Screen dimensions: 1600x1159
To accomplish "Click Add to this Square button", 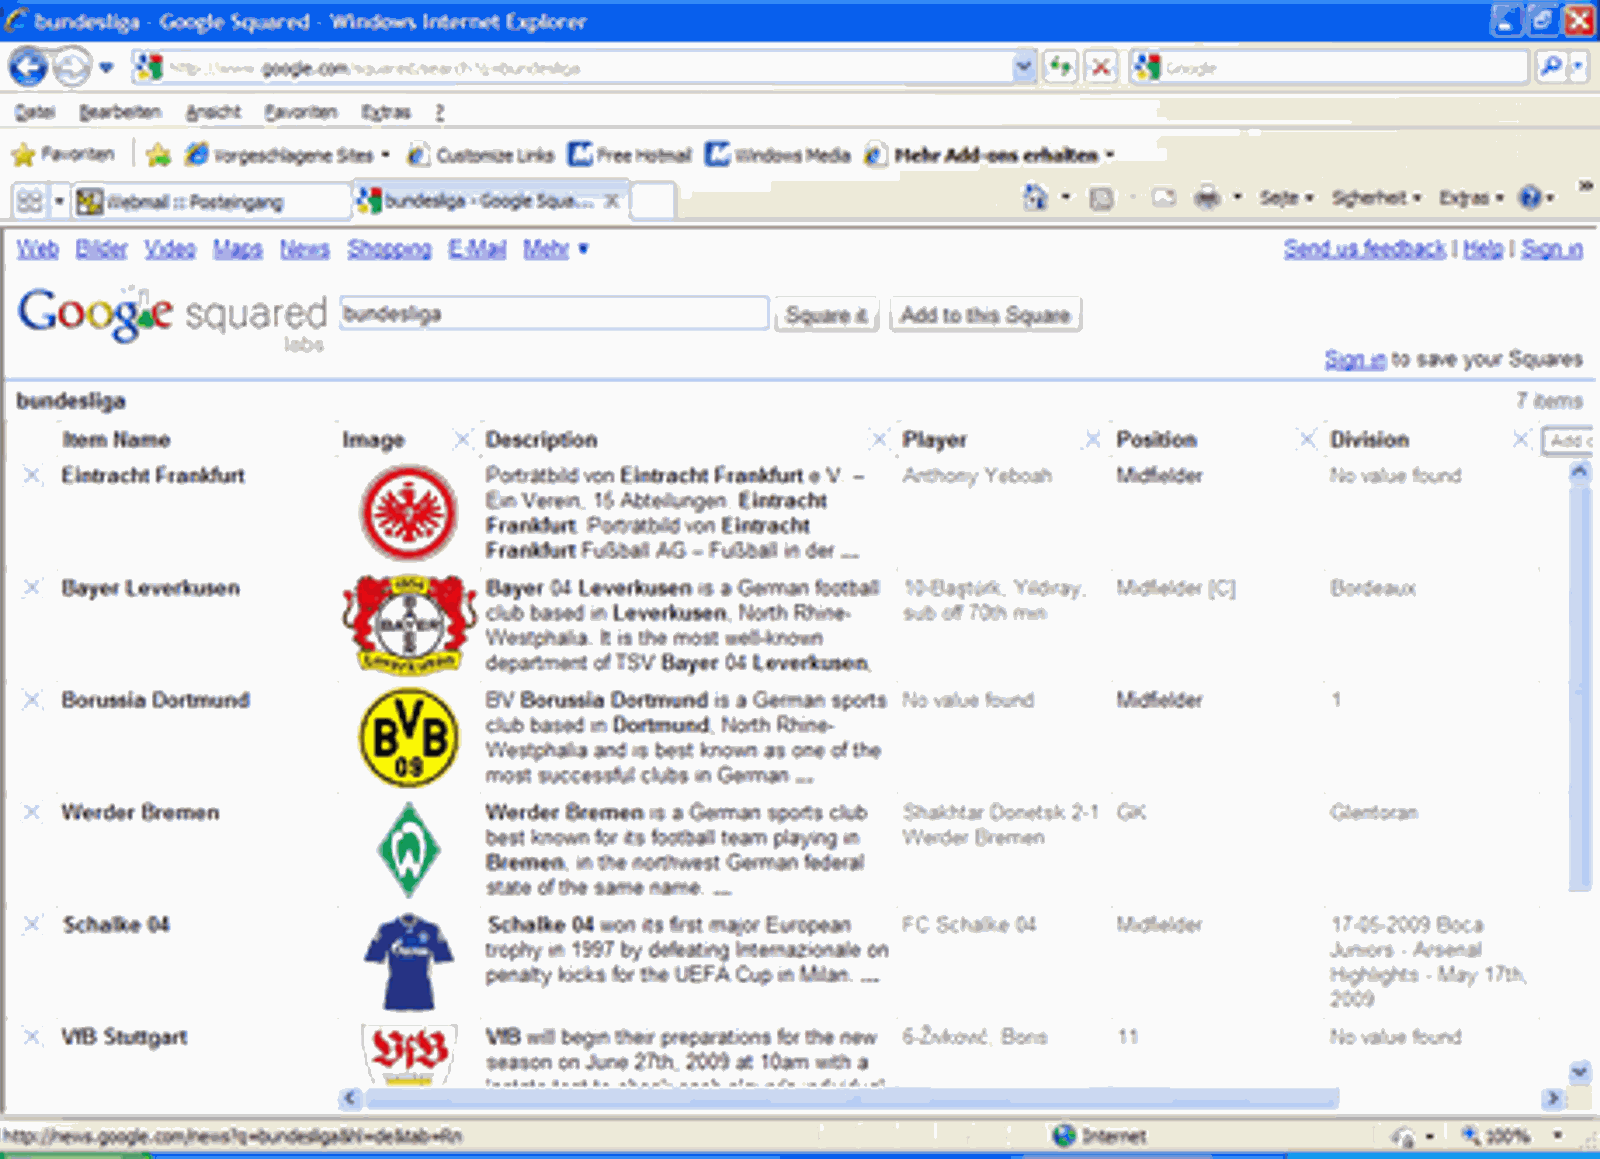I will point(985,315).
